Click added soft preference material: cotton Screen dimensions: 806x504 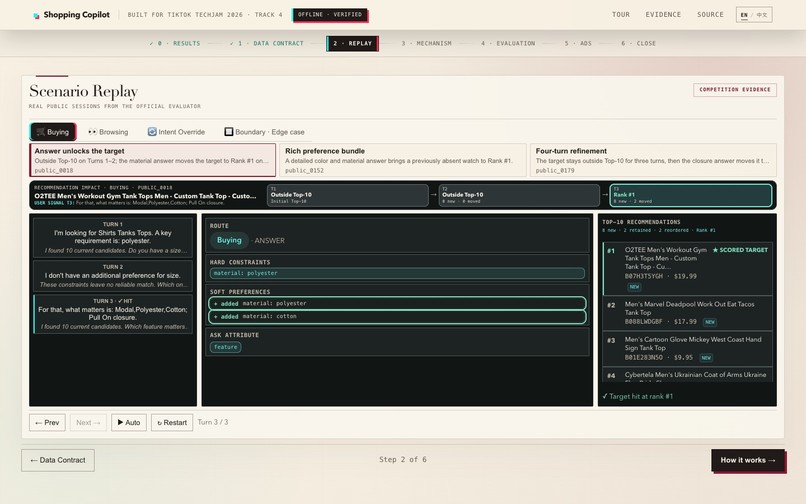397,316
